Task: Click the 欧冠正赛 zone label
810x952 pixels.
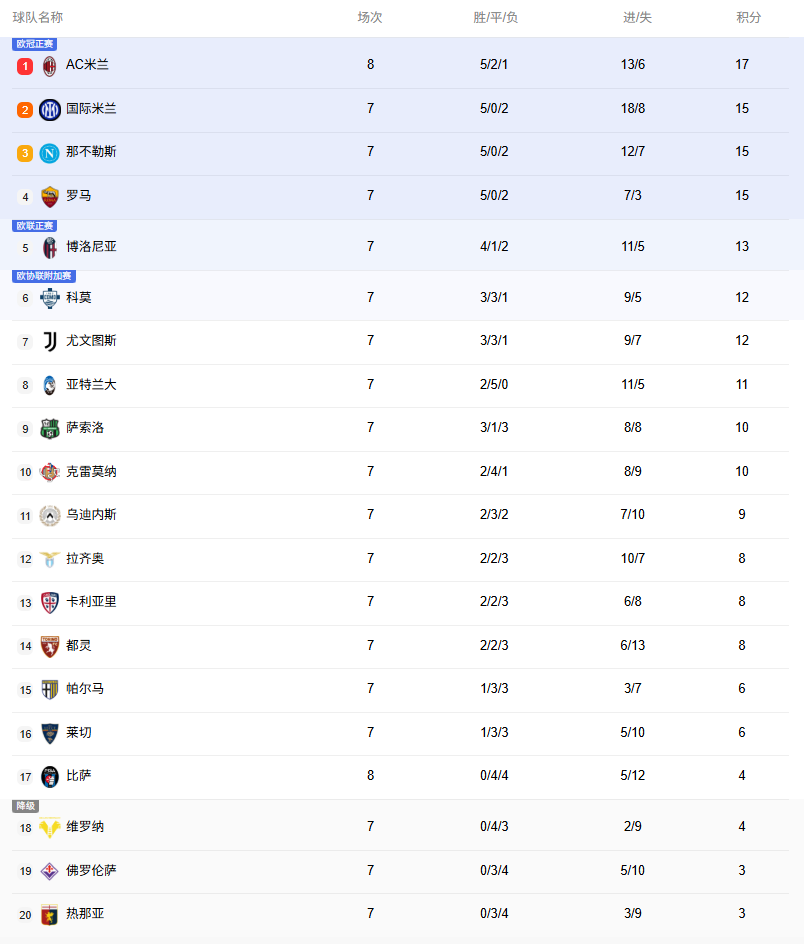Action: pyautogui.click(x=35, y=44)
